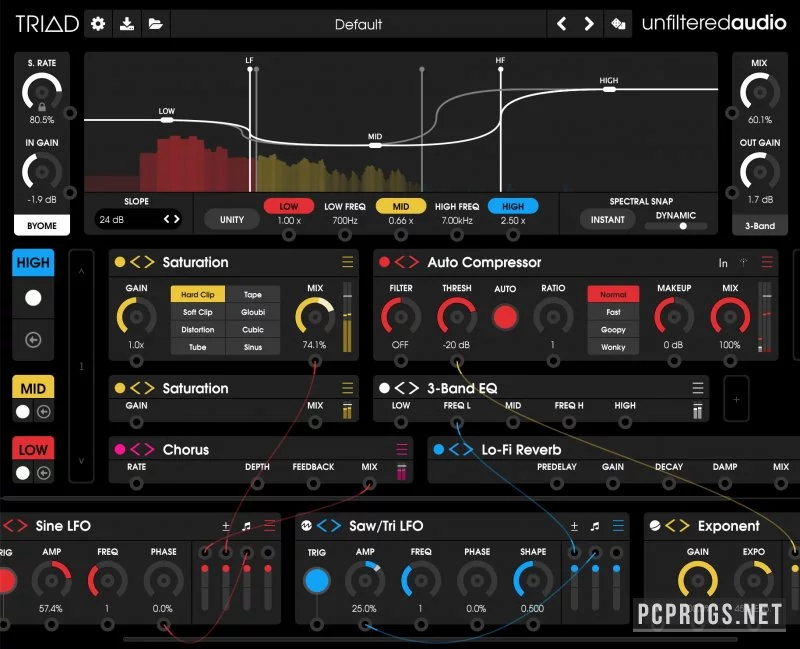Swap Chorus module type arrows
The image size is (800, 649).
[x=142, y=450]
